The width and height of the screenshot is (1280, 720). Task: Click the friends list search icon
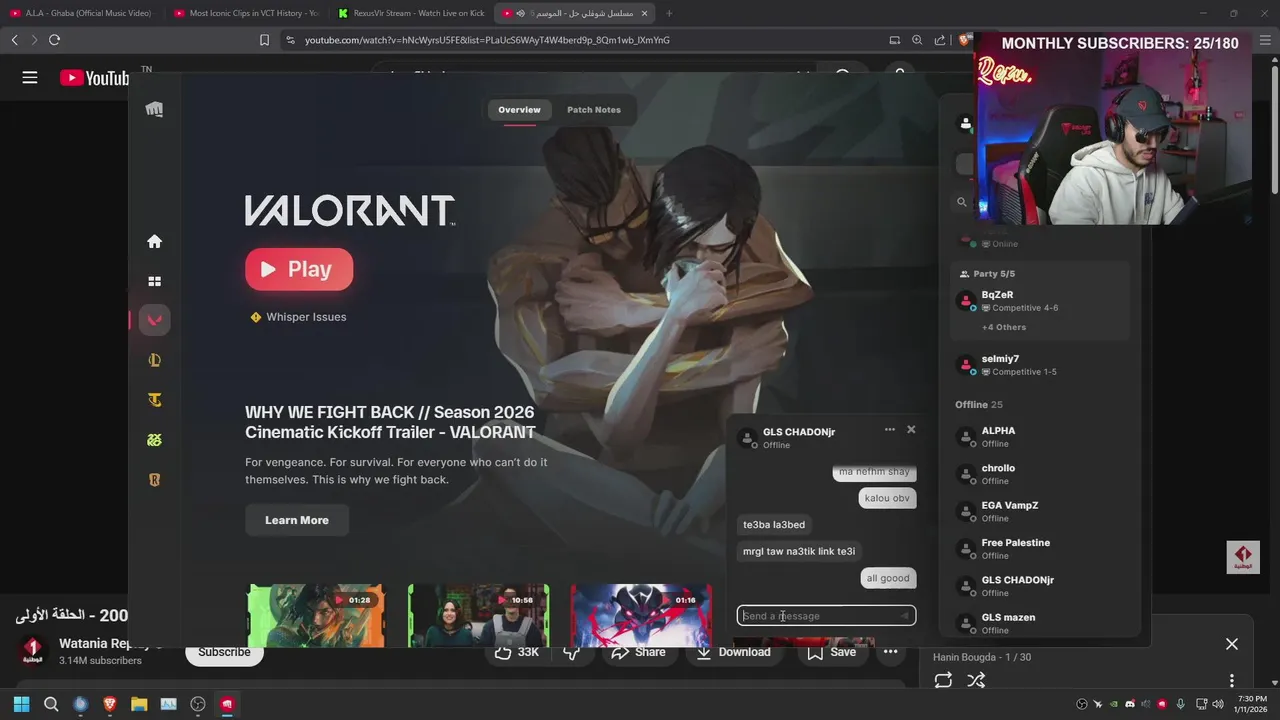coord(962,202)
